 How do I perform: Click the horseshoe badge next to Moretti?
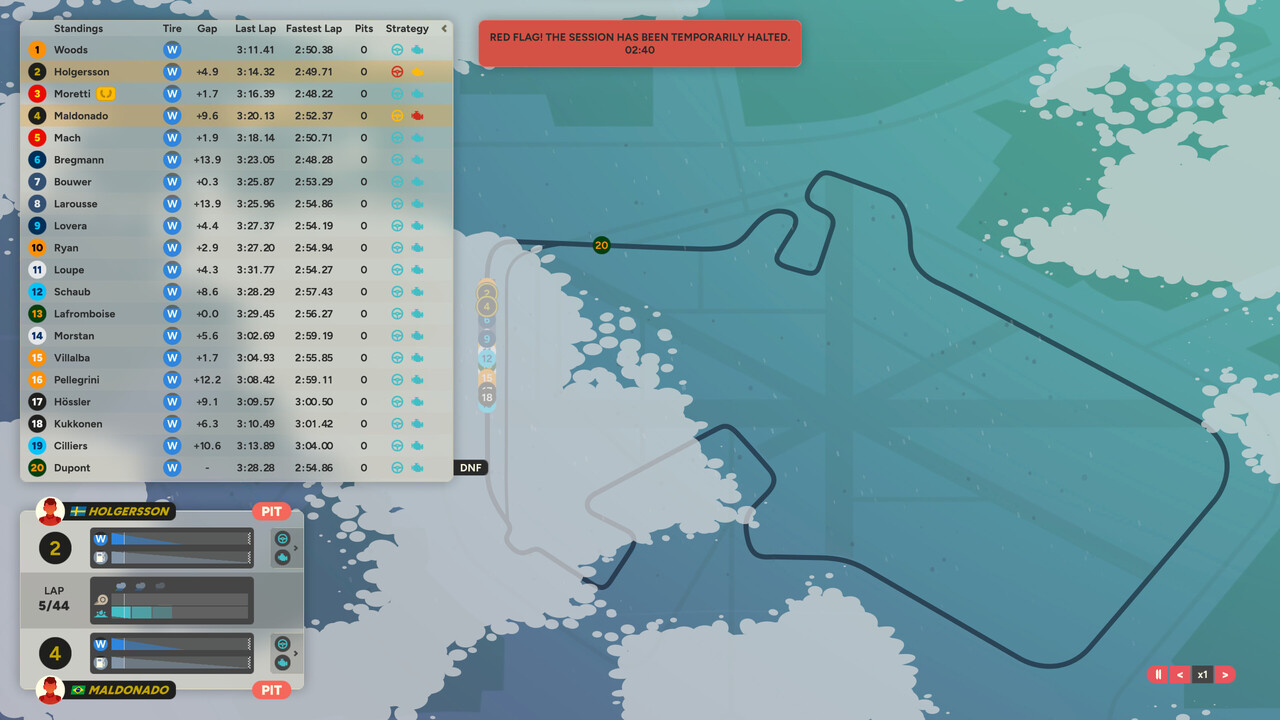click(105, 94)
